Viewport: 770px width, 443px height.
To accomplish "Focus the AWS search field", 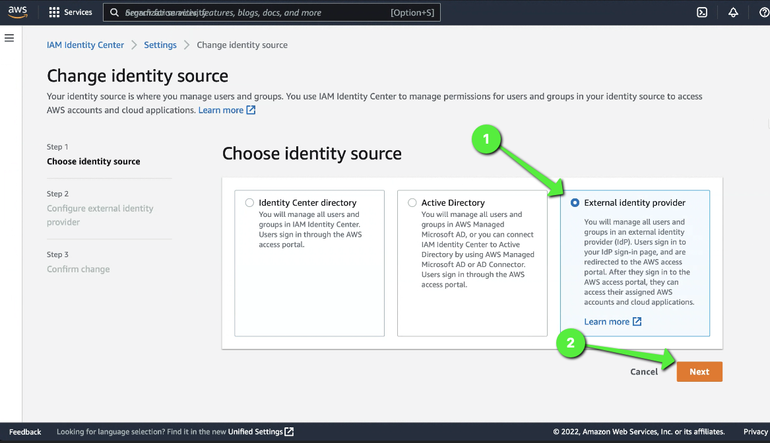I will (x=272, y=12).
